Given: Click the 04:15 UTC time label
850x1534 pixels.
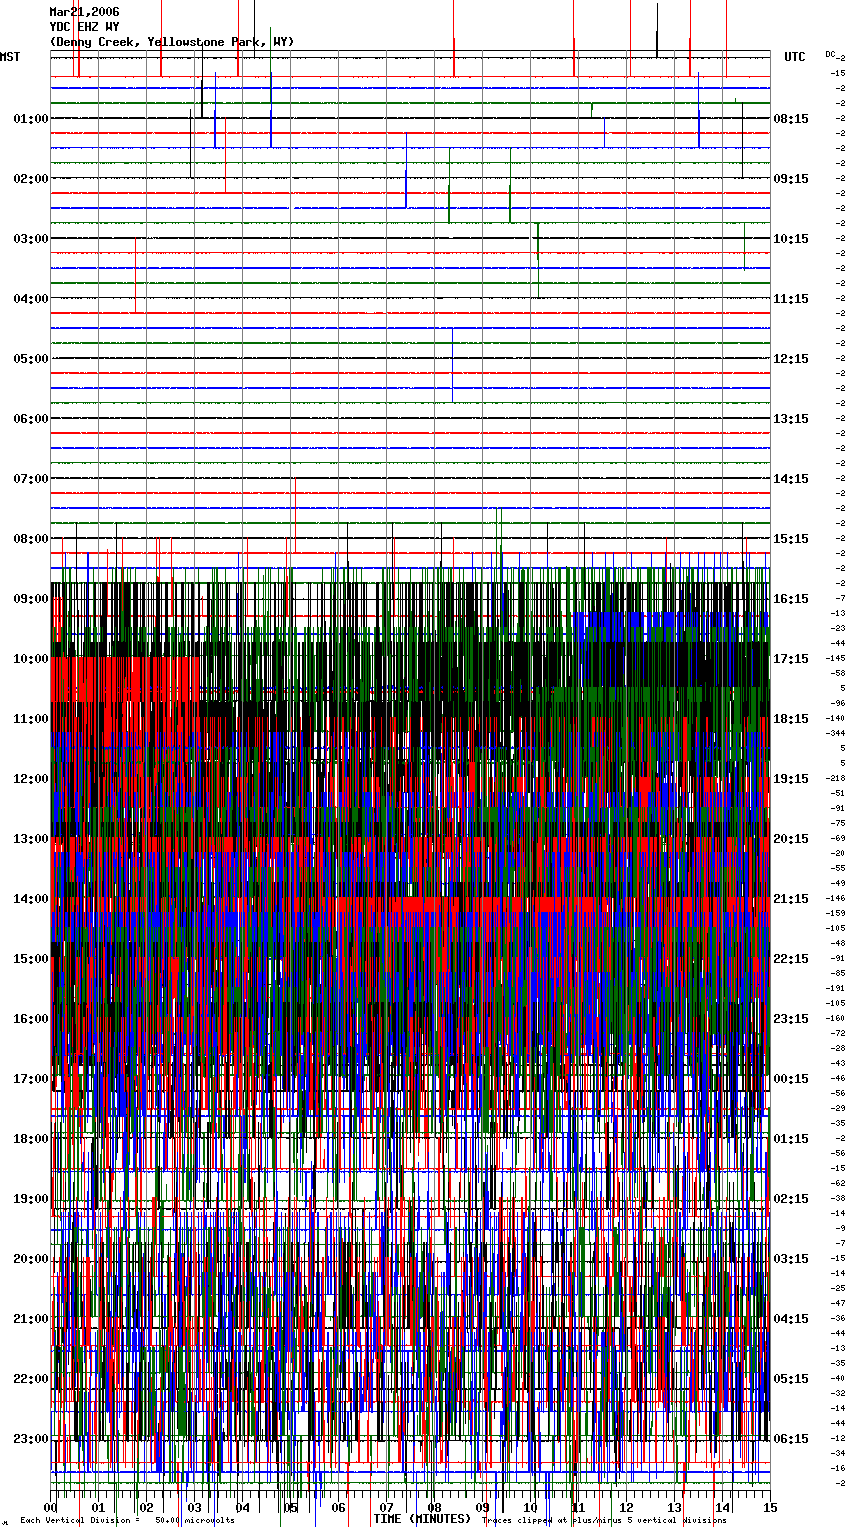Looking at the screenshot, I should click(x=791, y=1319).
